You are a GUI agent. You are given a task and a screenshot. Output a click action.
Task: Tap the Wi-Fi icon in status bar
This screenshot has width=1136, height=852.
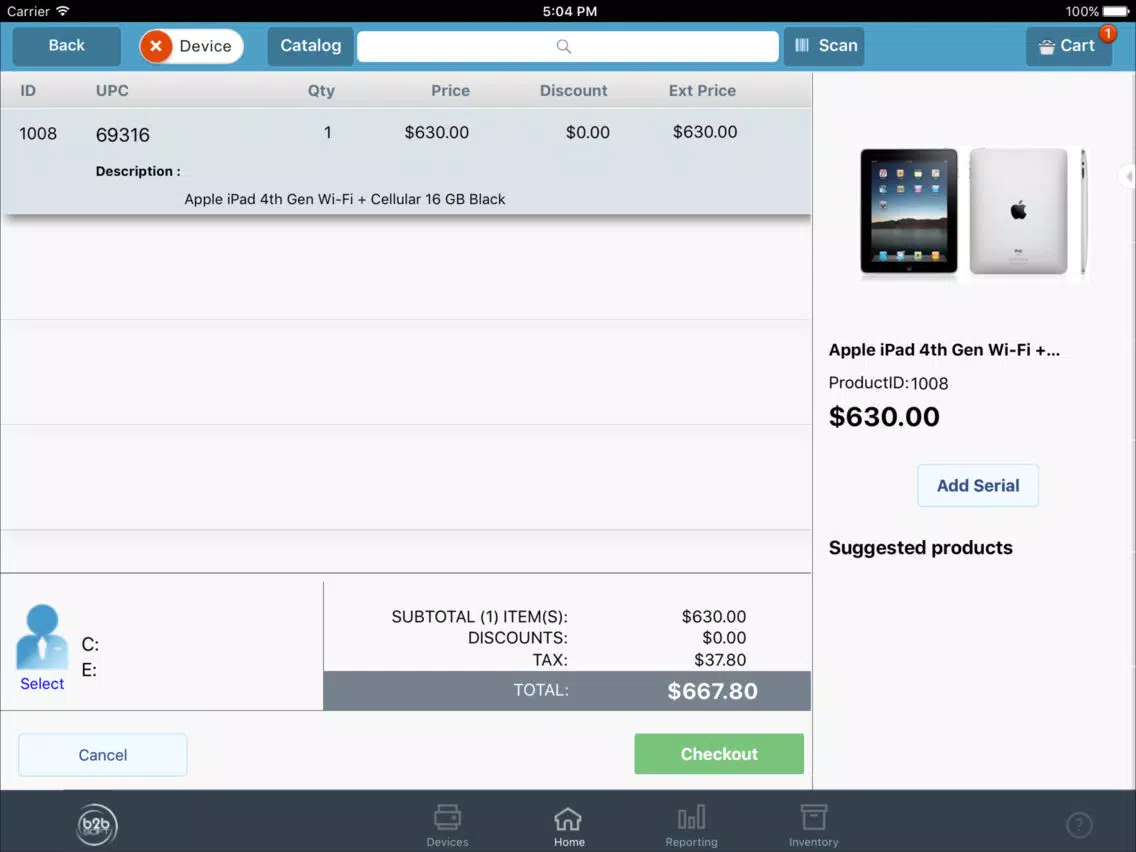pos(62,11)
